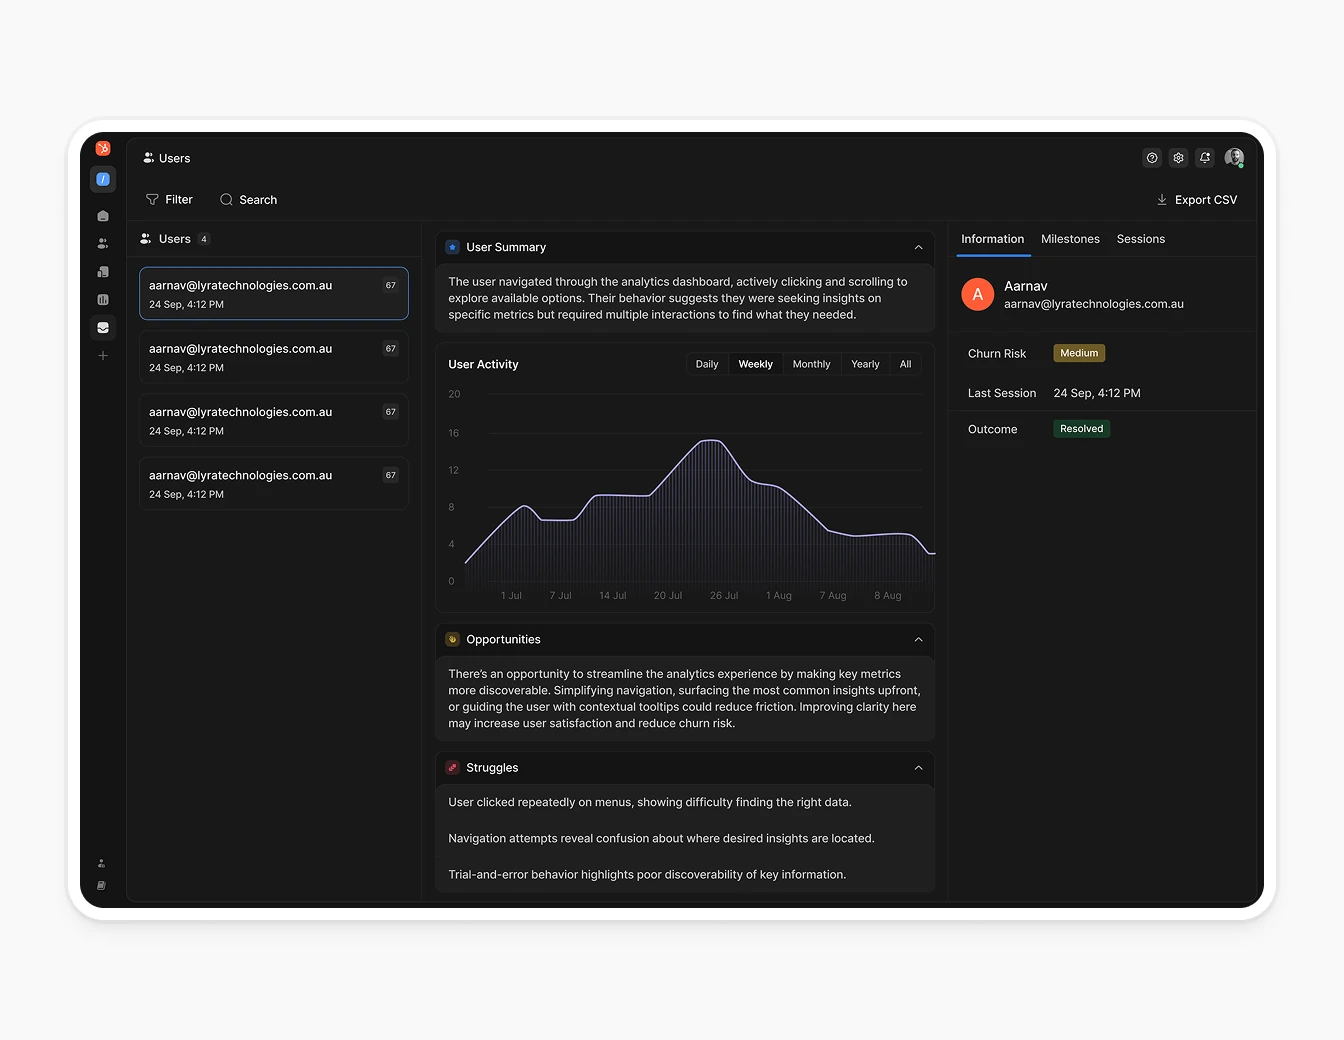
Task: Select the blue slash app icon
Action: [x=103, y=179]
